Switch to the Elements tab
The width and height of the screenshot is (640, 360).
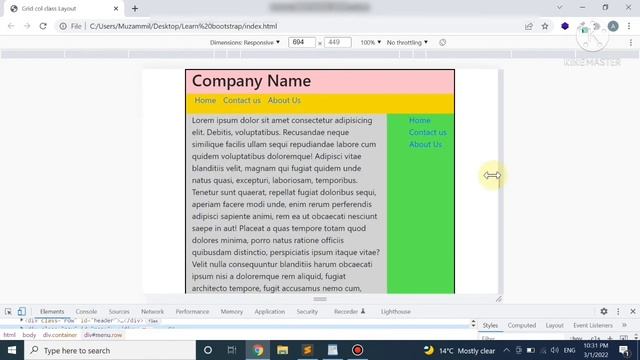52,311
